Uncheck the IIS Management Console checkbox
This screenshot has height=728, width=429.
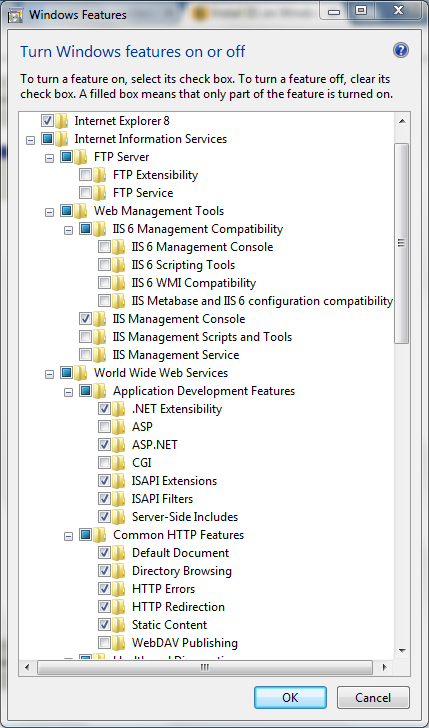pyautogui.click(x=85, y=319)
